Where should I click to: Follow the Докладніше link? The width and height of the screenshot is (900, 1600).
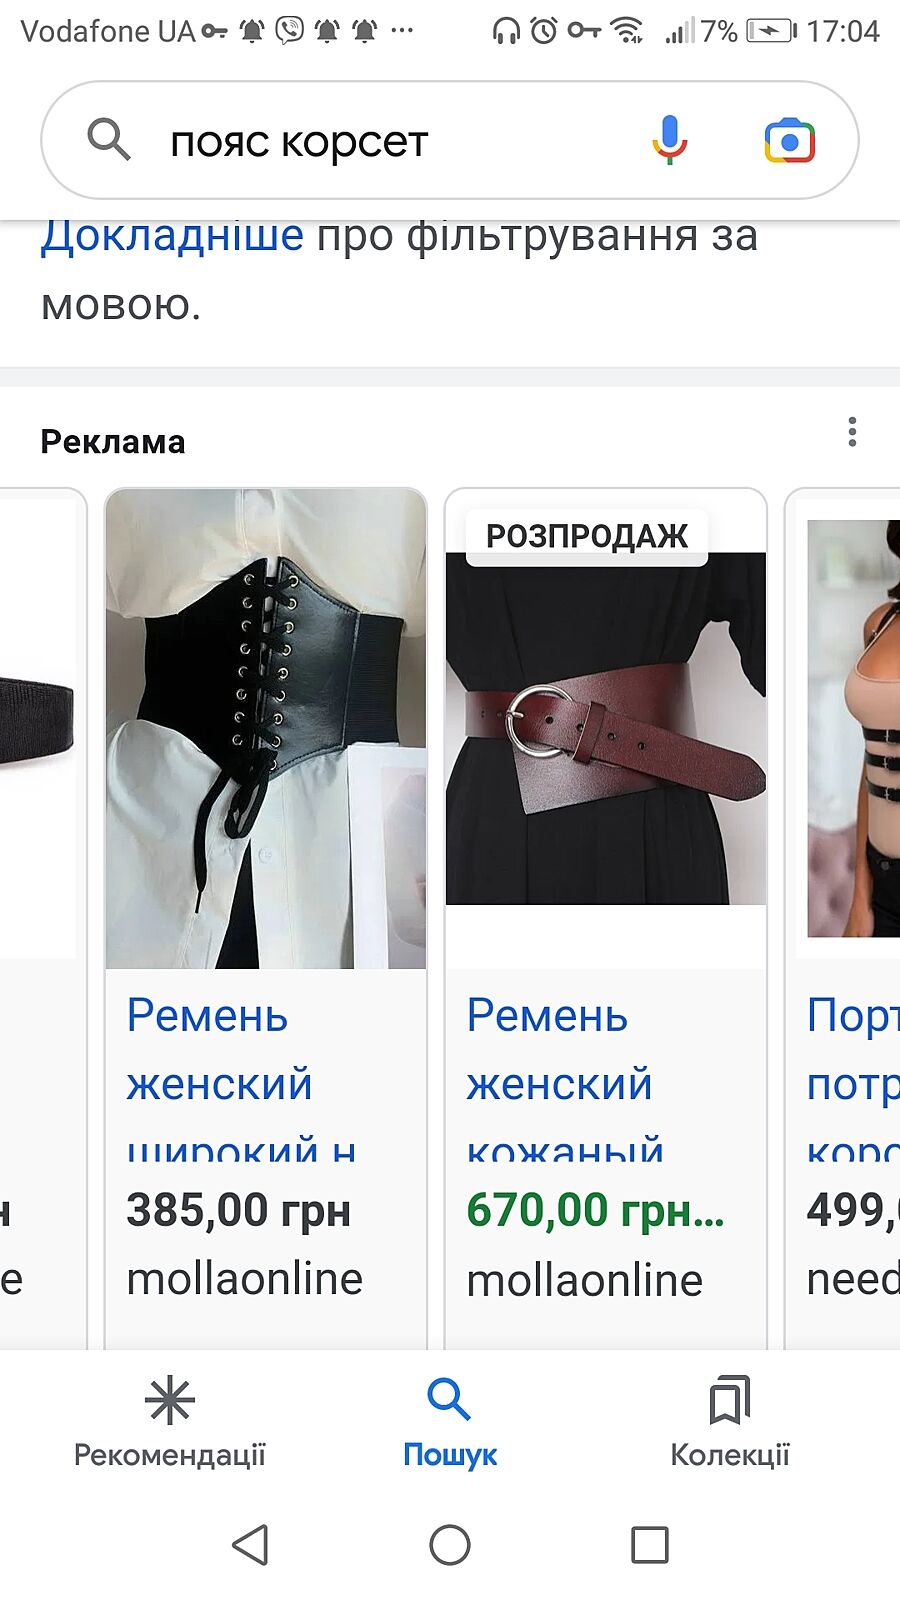pyautogui.click(x=172, y=236)
